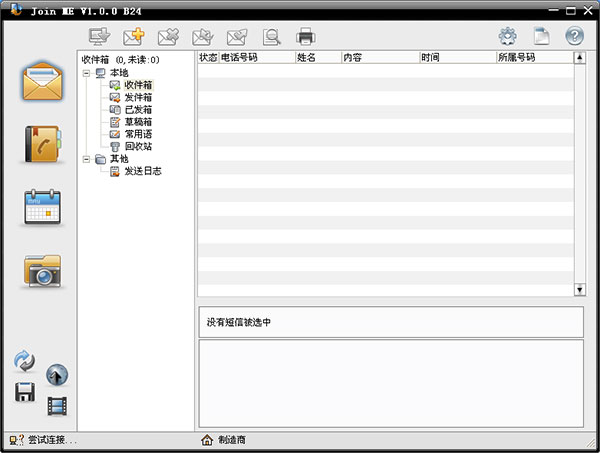Create a new message with envelope plus icon
The height and width of the screenshot is (453, 600).
[134, 37]
